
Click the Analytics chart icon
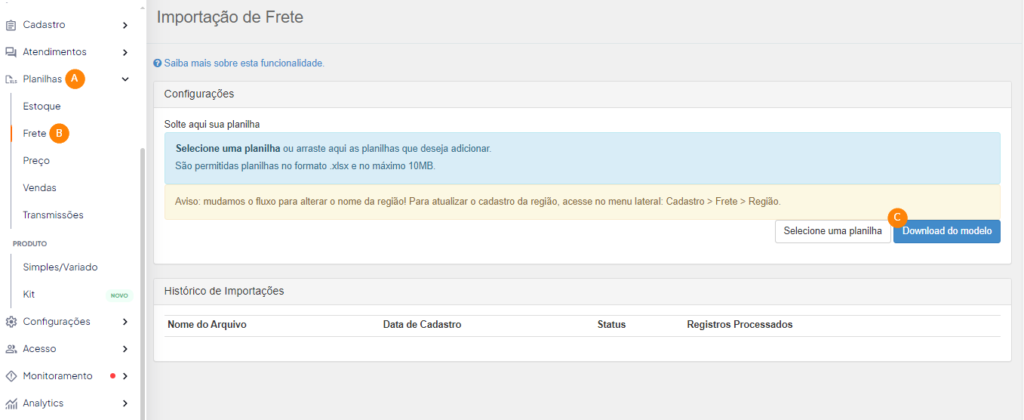11,403
